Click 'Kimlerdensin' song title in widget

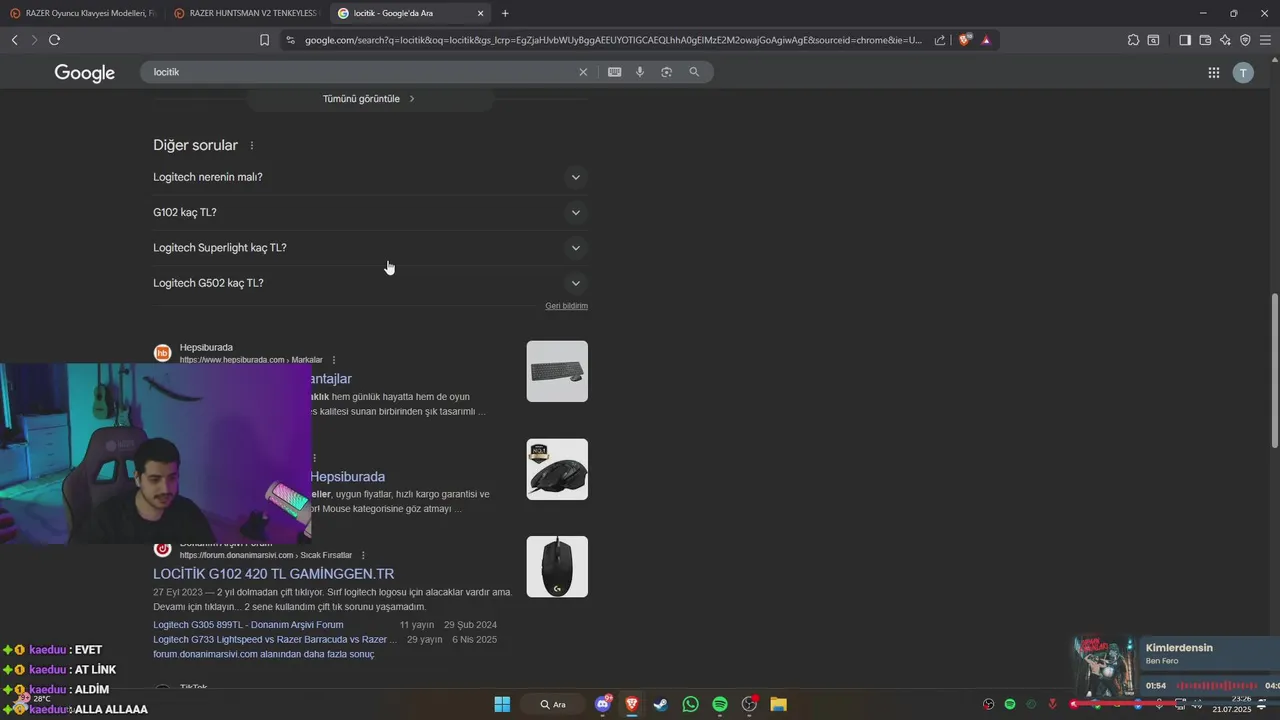(1179, 648)
